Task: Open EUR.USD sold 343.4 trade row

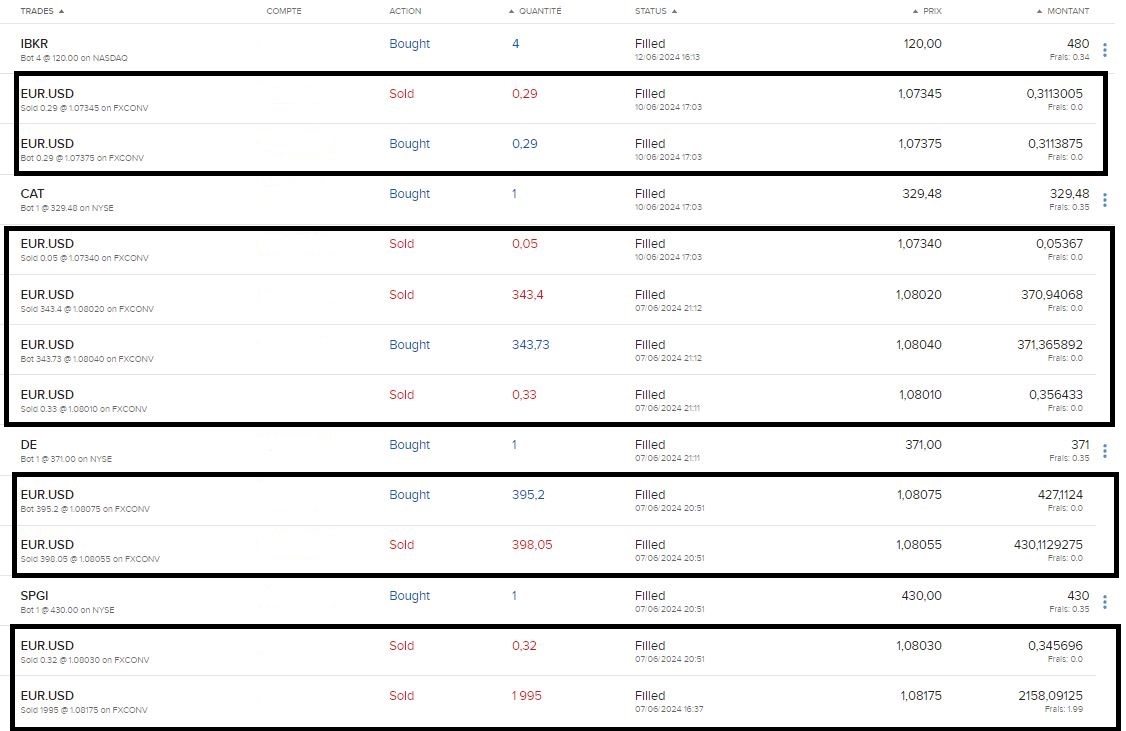Action: tap(557, 300)
